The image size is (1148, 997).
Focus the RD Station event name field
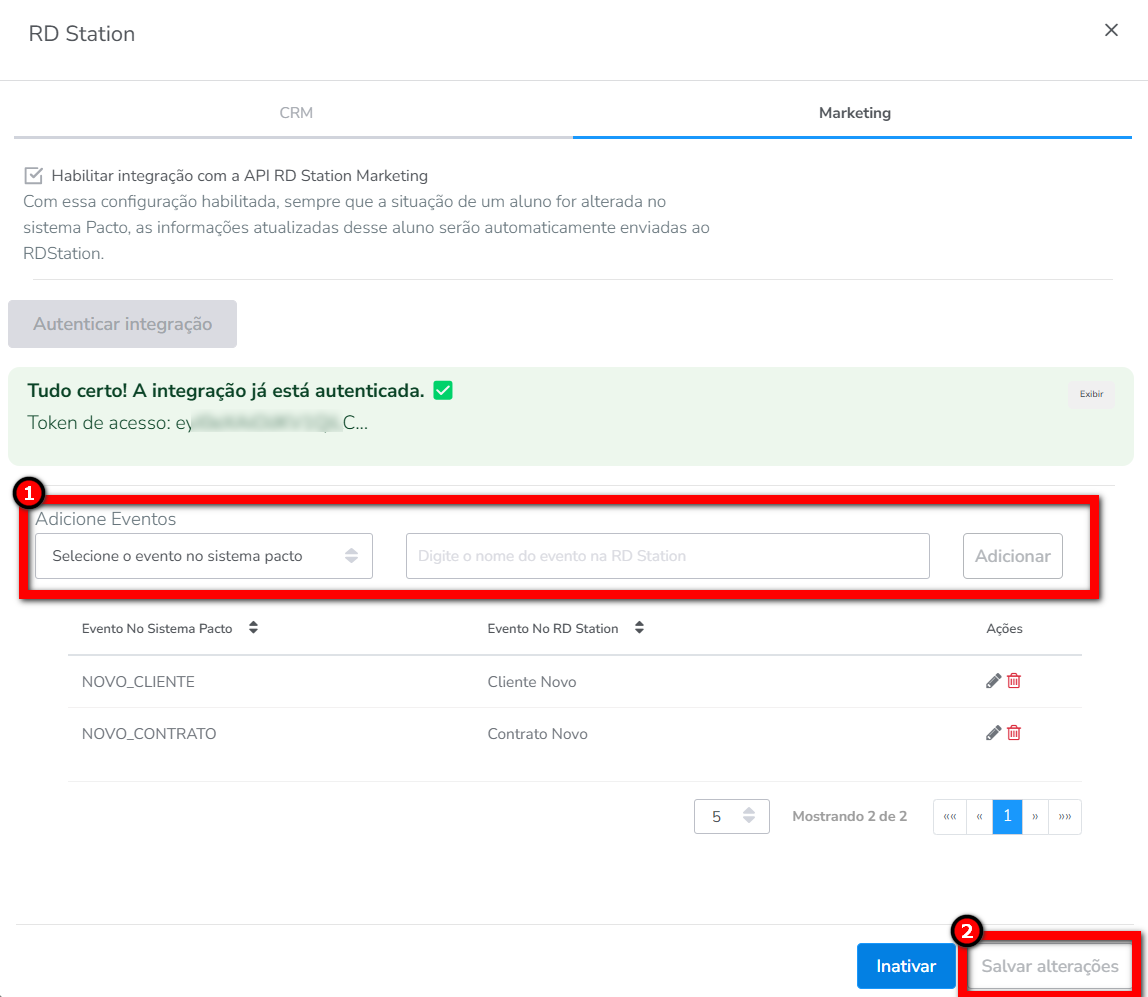(667, 556)
